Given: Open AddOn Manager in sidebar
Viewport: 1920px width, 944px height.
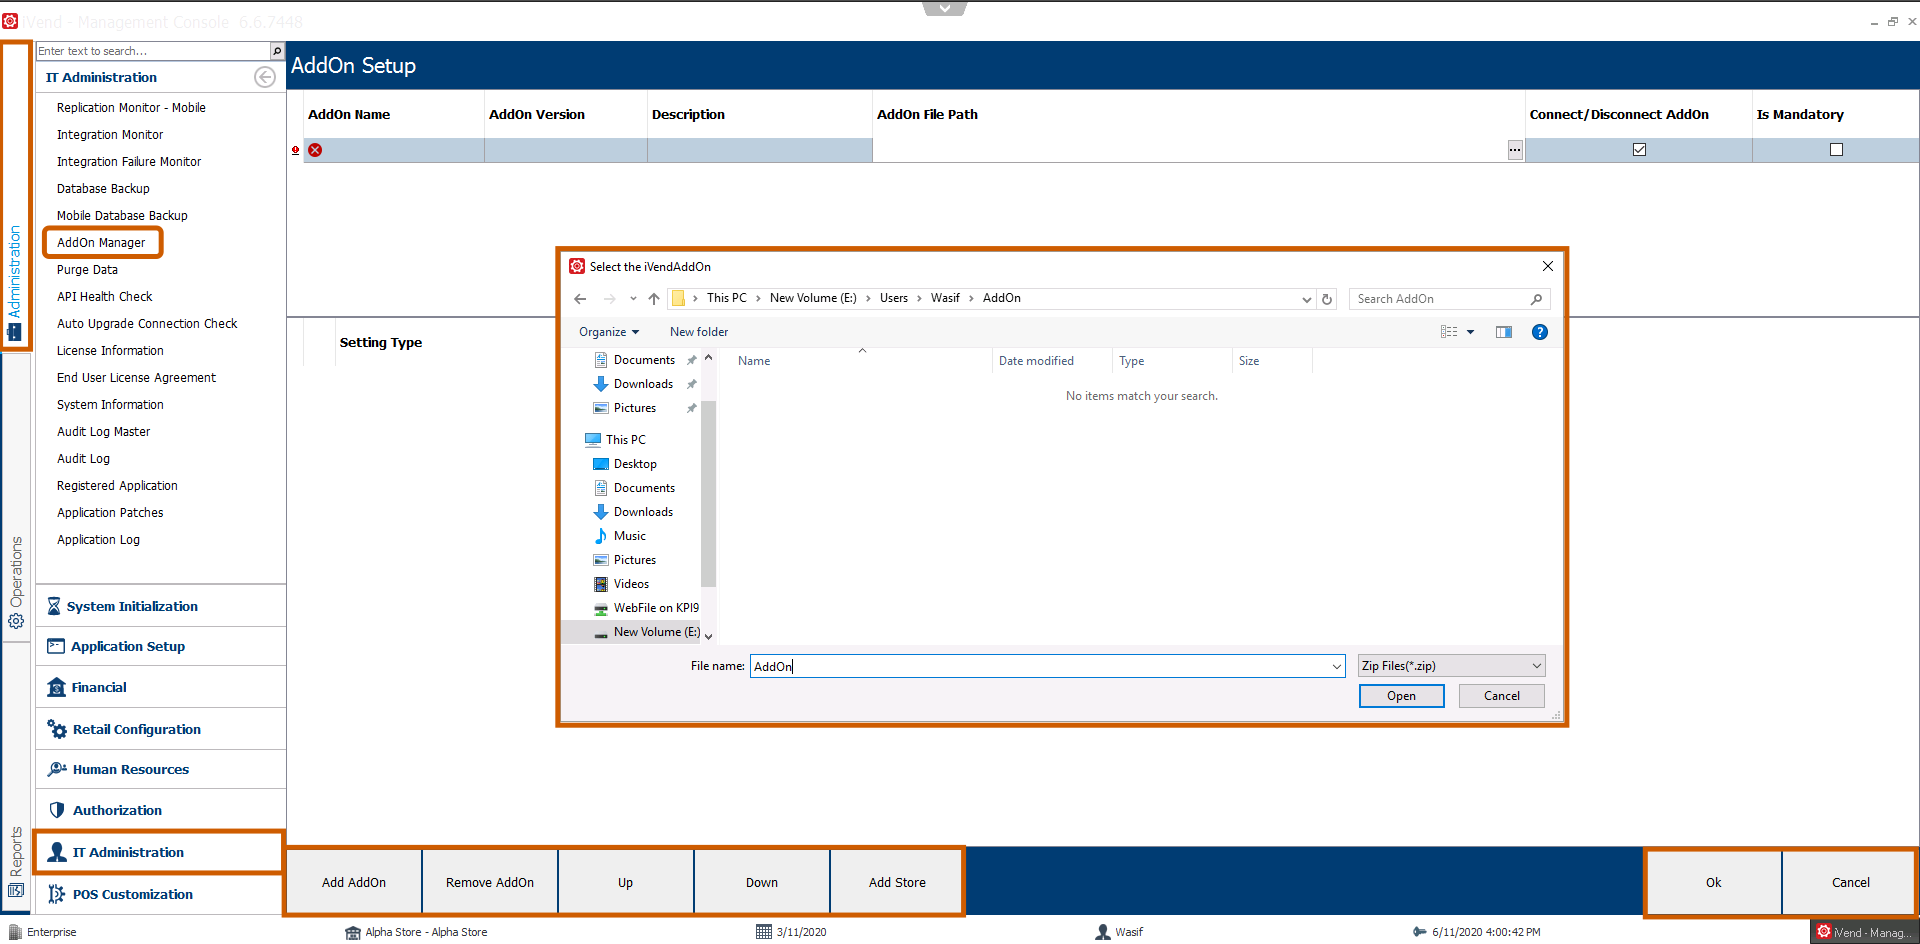Looking at the screenshot, I should 101,243.
